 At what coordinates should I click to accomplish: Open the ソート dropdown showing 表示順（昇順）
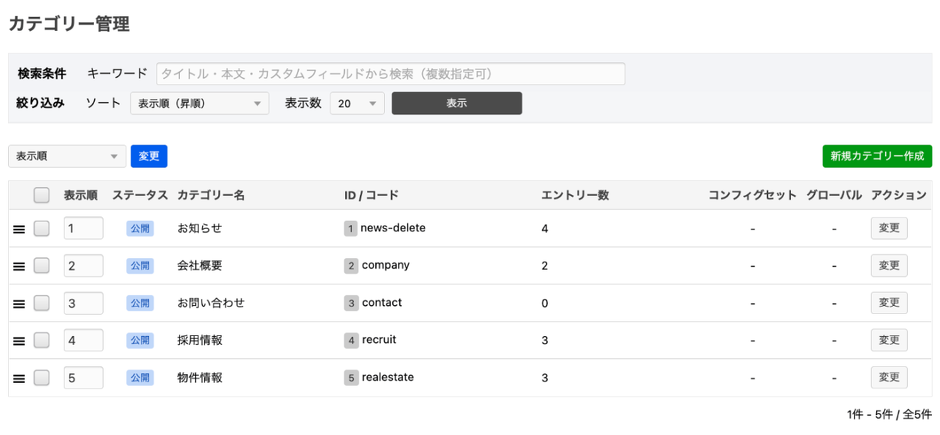(x=199, y=103)
